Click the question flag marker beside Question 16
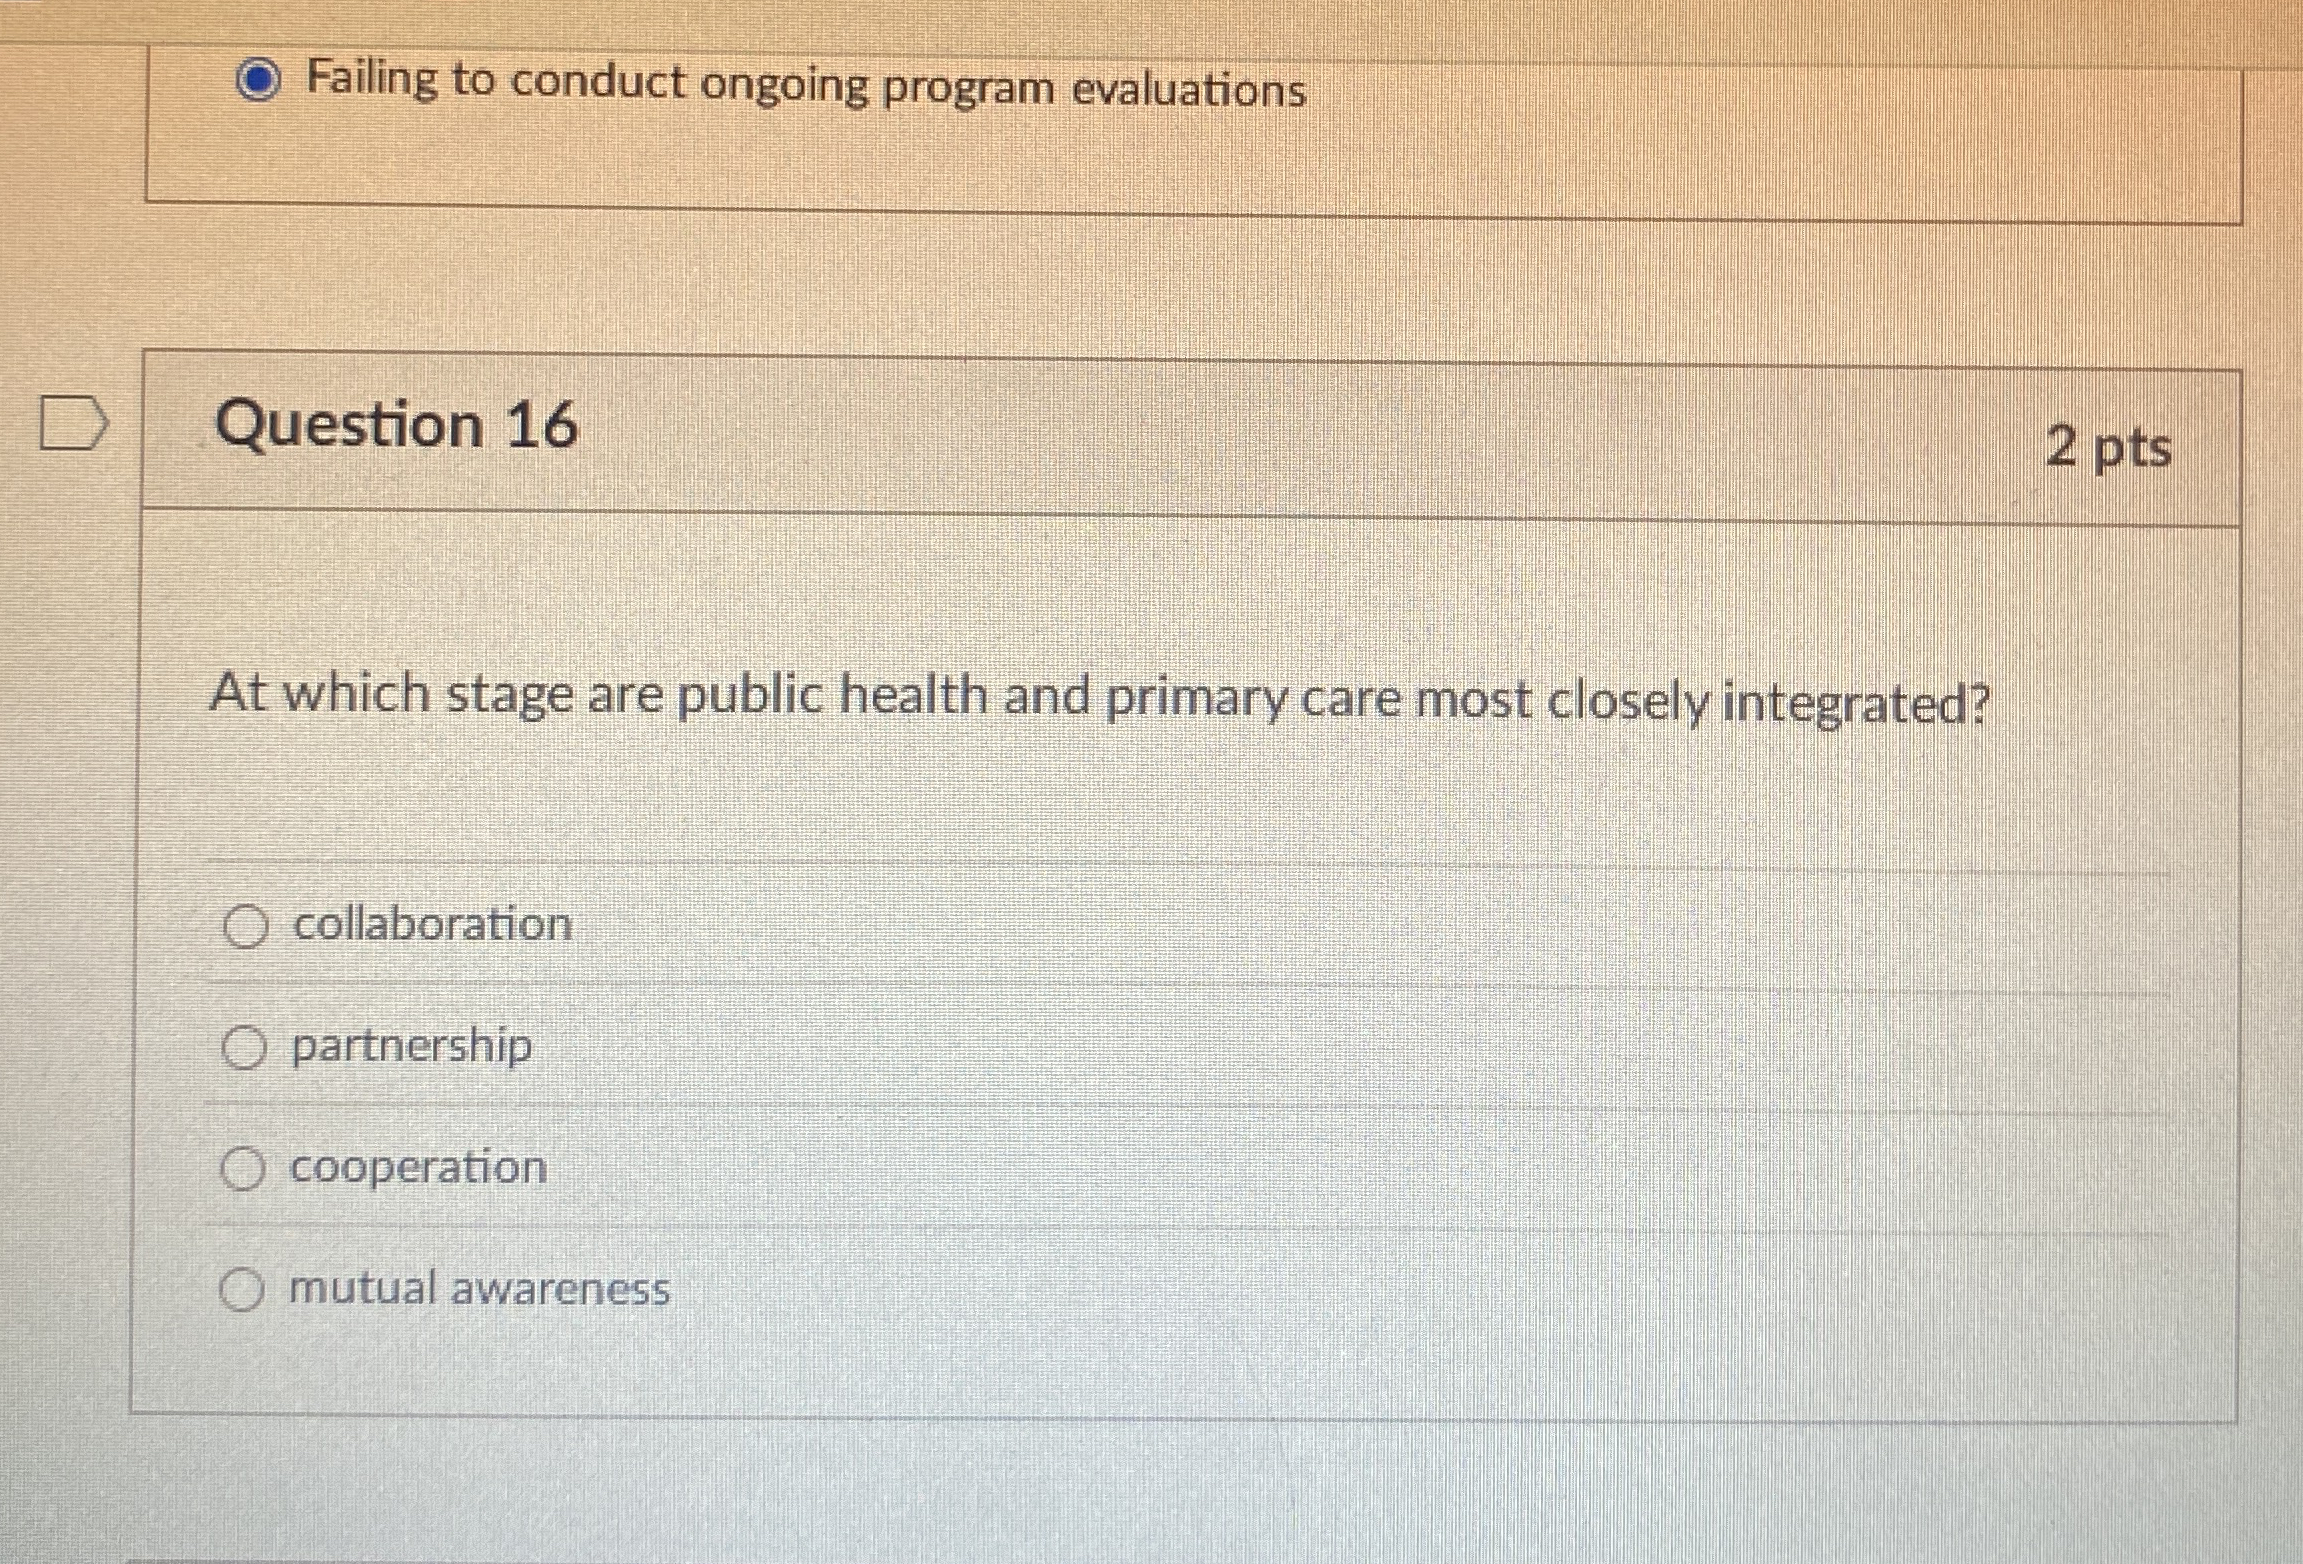The height and width of the screenshot is (1564, 2303). tap(73, 424)
